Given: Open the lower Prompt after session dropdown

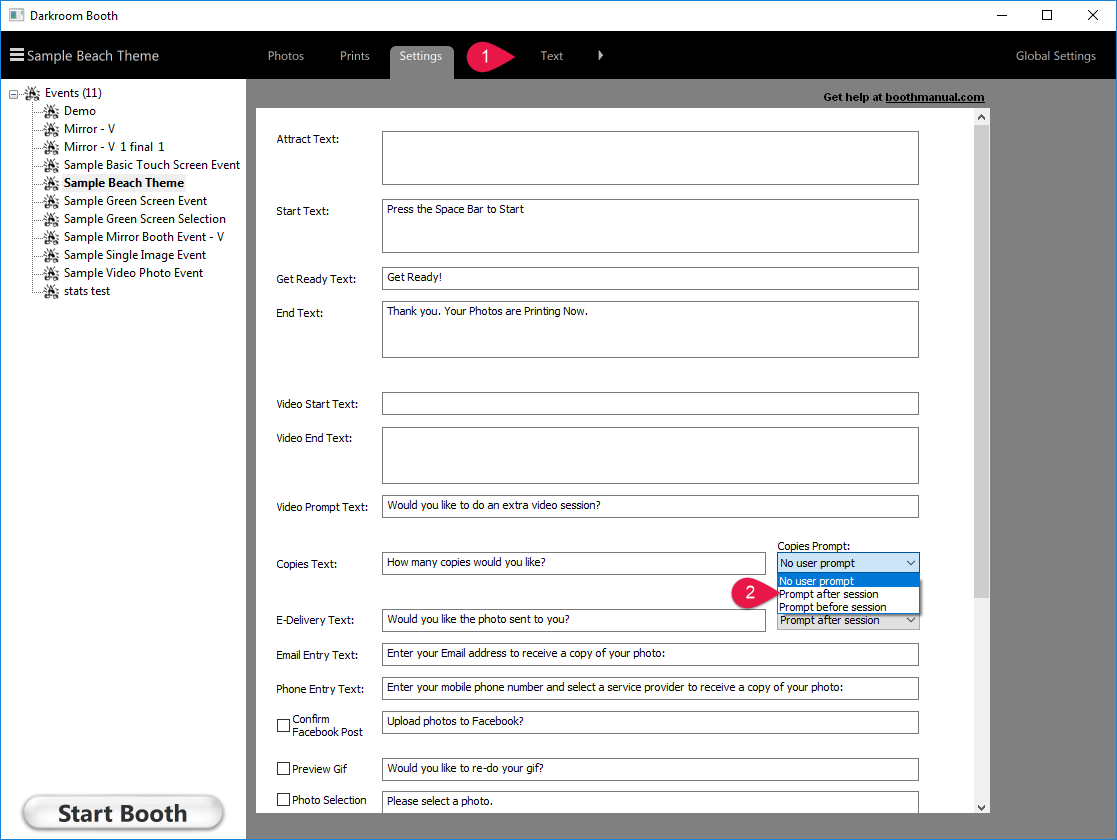Looking at the screenshot, I should (x=847, y=620).
